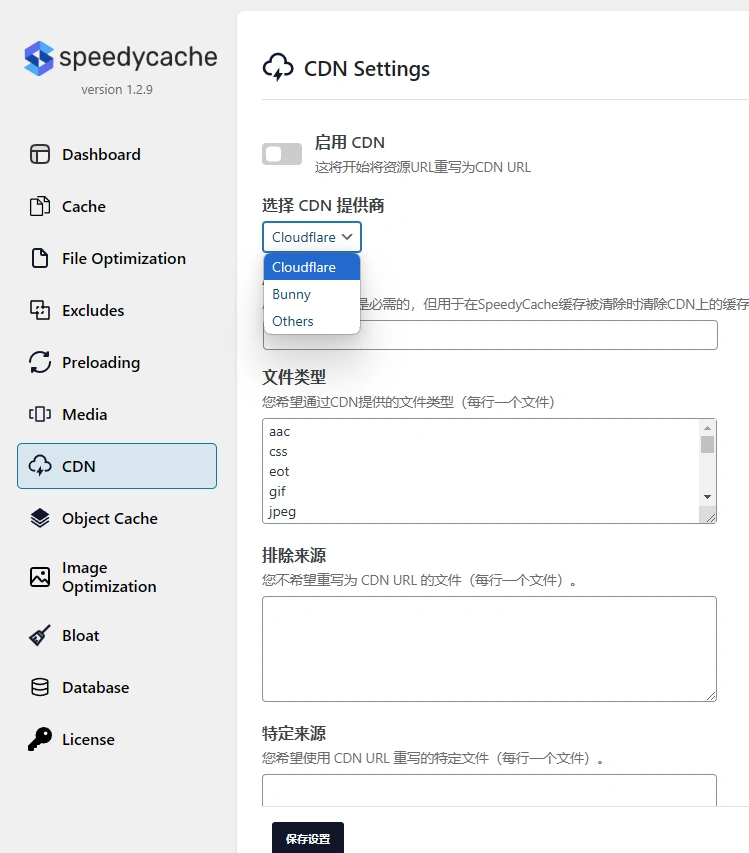Screen dimensions: 749x853
Task: Click the Cache sidebar icon
Action: pos(40,206)
